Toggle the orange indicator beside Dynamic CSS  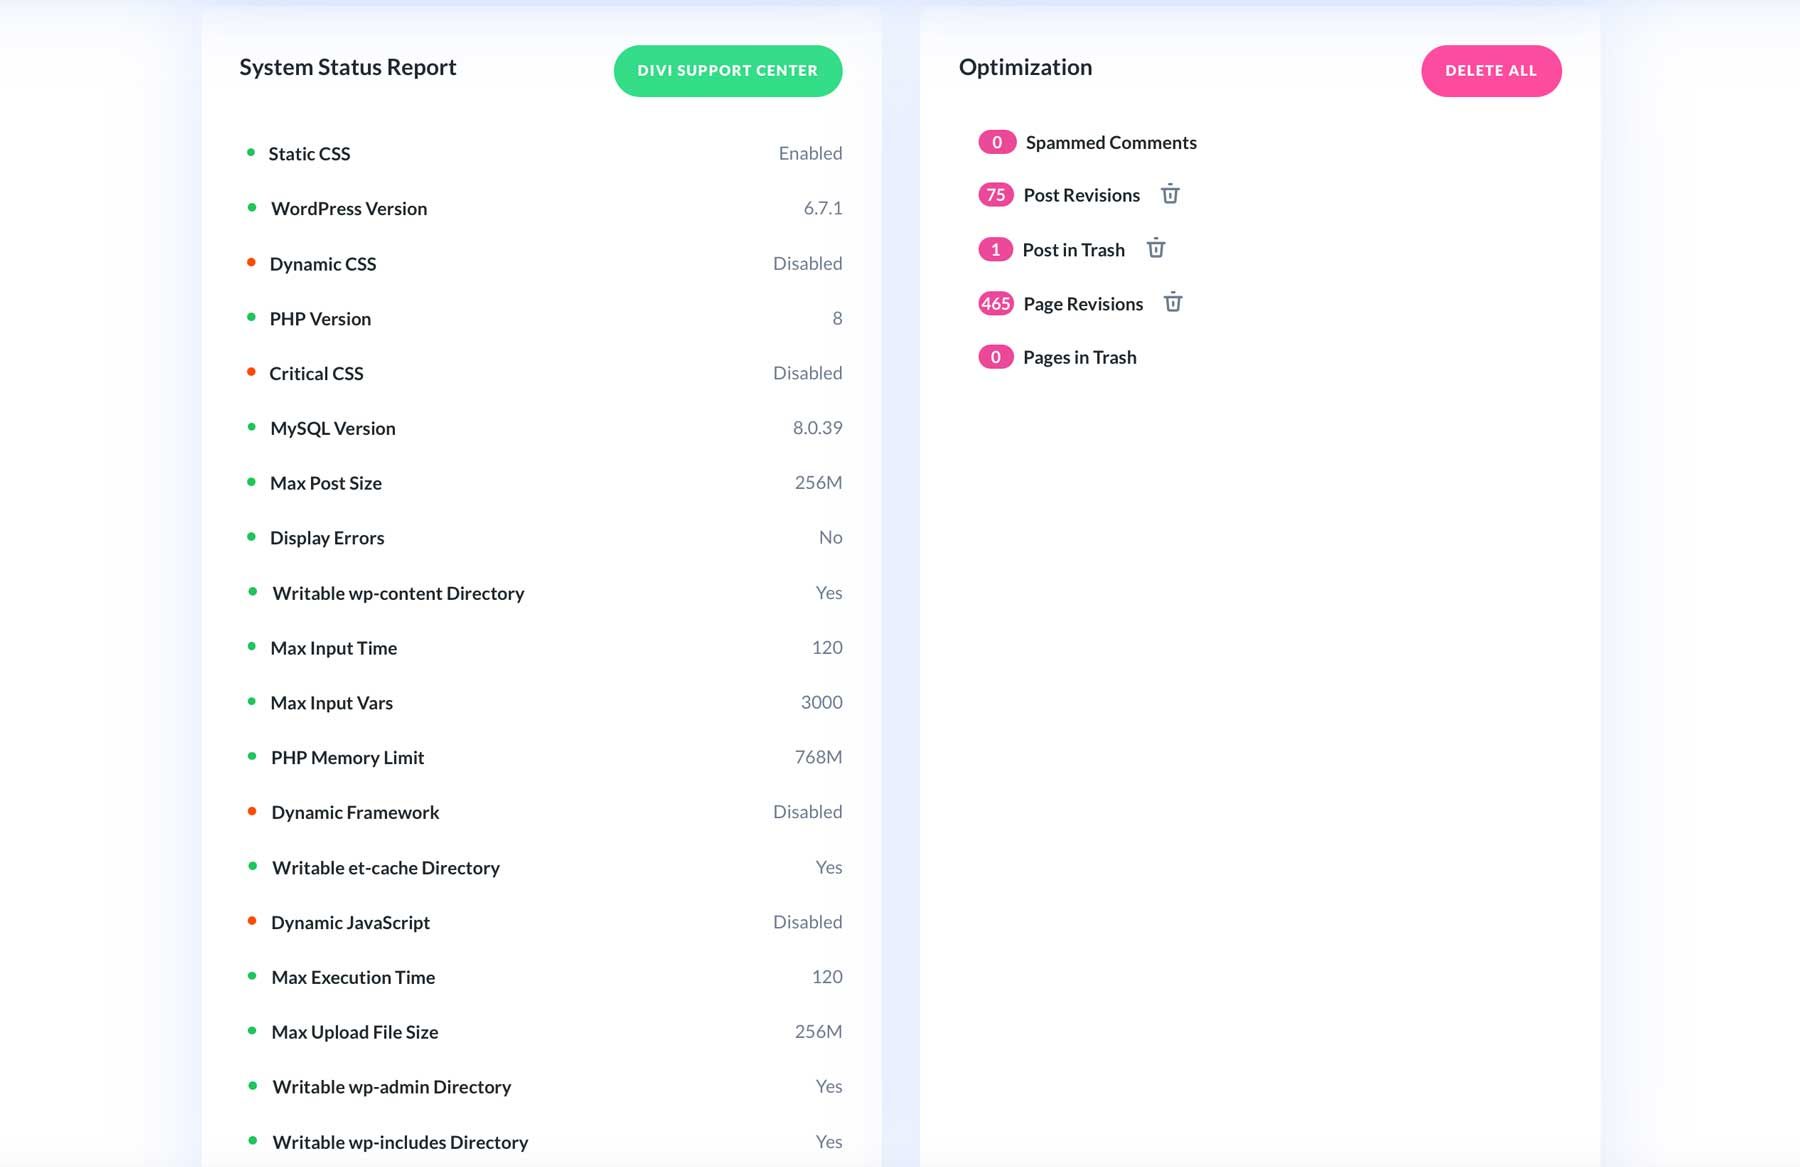[252, 261]
